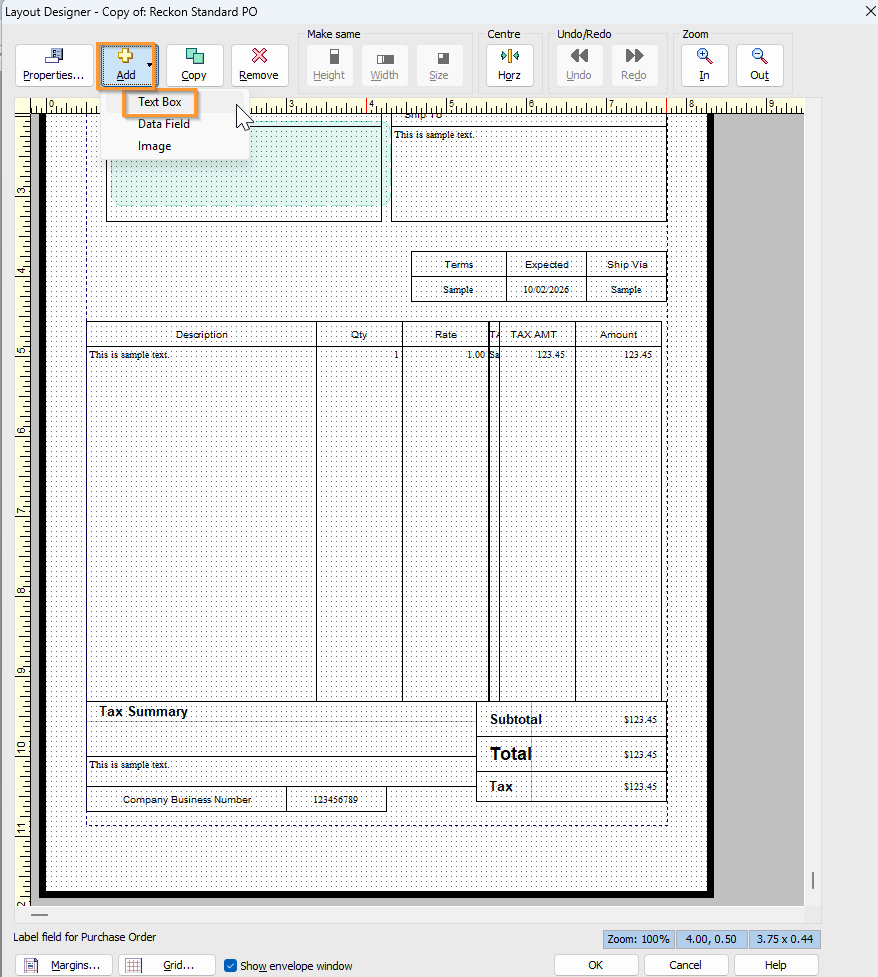Select the Rate column header
The width and height of the screenshot is (878, 977).
point(446,335)
